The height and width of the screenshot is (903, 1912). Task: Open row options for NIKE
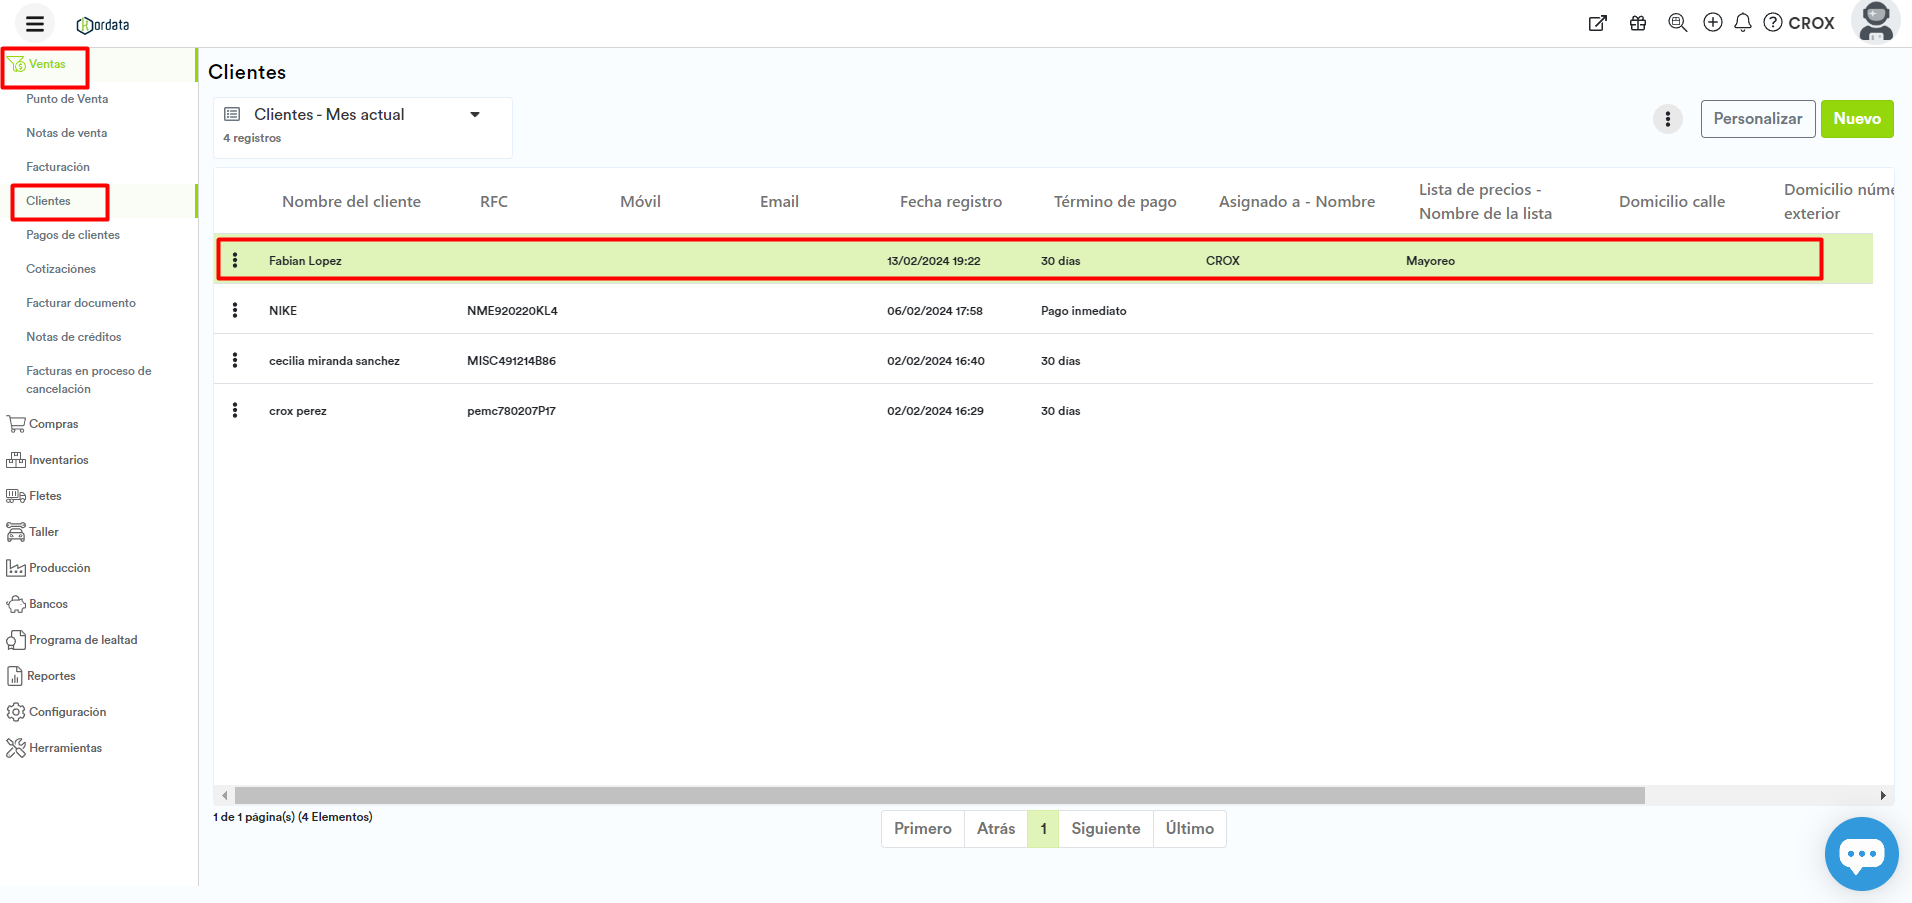235,310
